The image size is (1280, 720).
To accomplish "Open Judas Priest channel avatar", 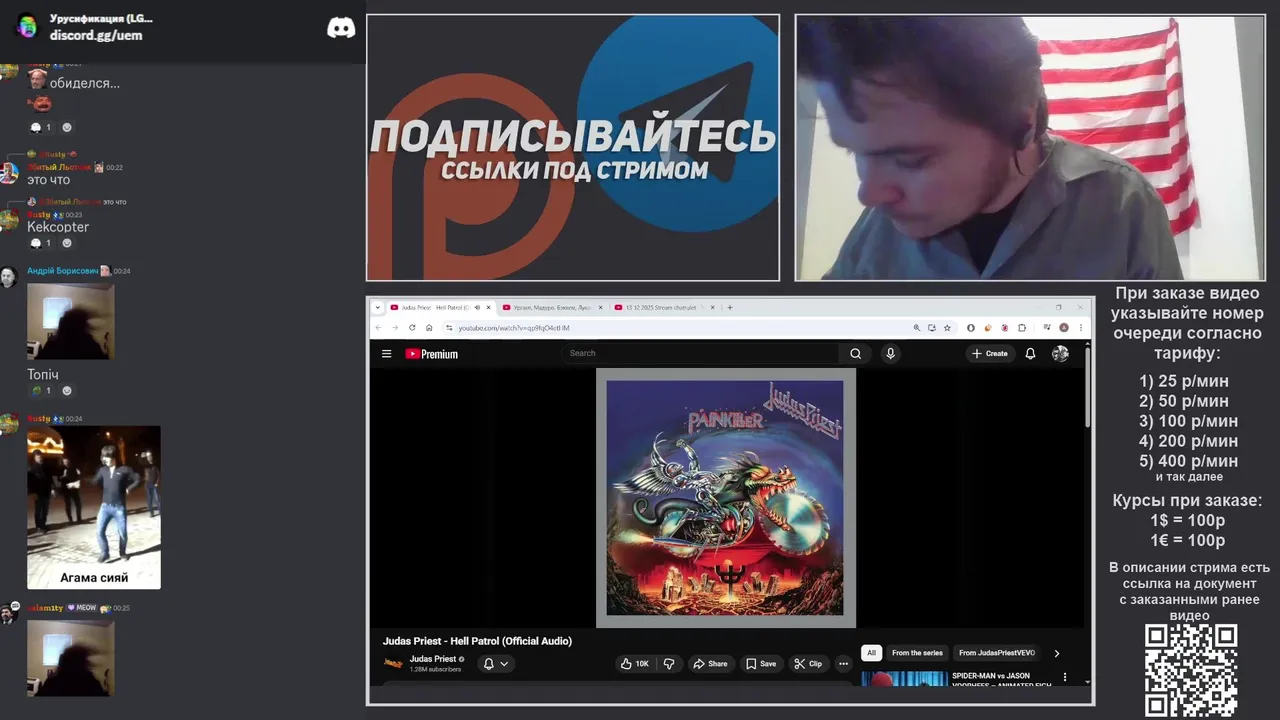I will (393, 663).
